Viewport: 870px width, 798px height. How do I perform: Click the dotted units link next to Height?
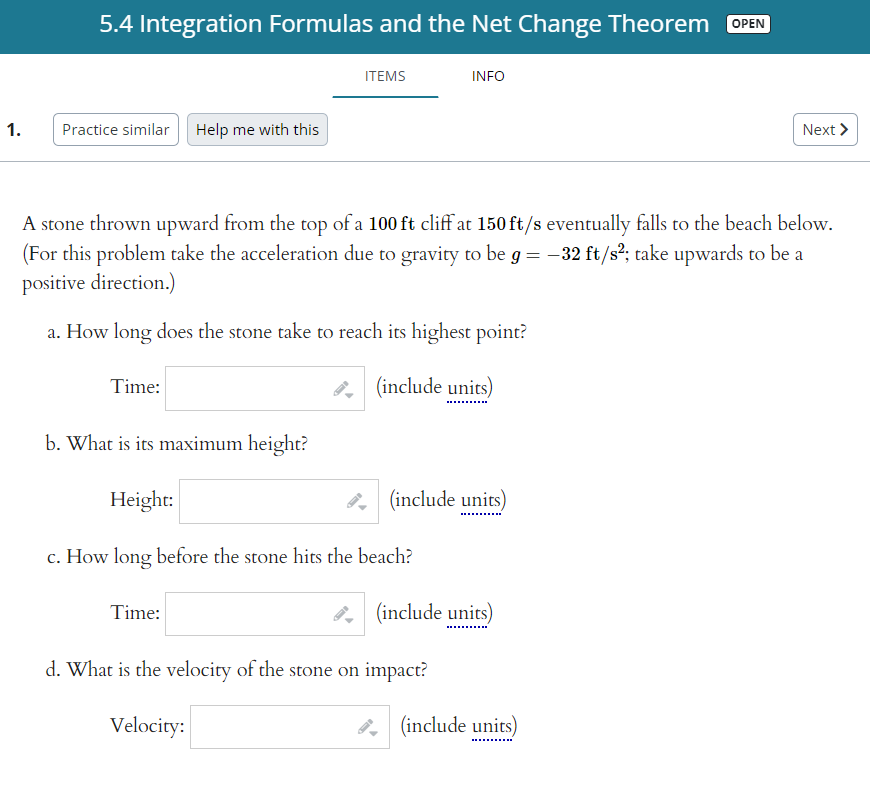point(481,499)
